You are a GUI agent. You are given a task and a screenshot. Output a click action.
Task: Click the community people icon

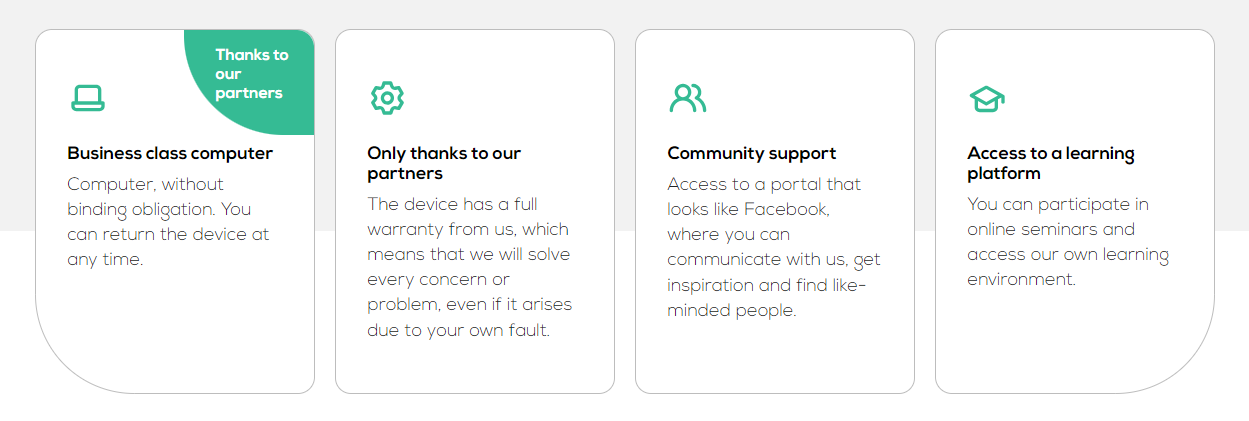pos(688,97)
